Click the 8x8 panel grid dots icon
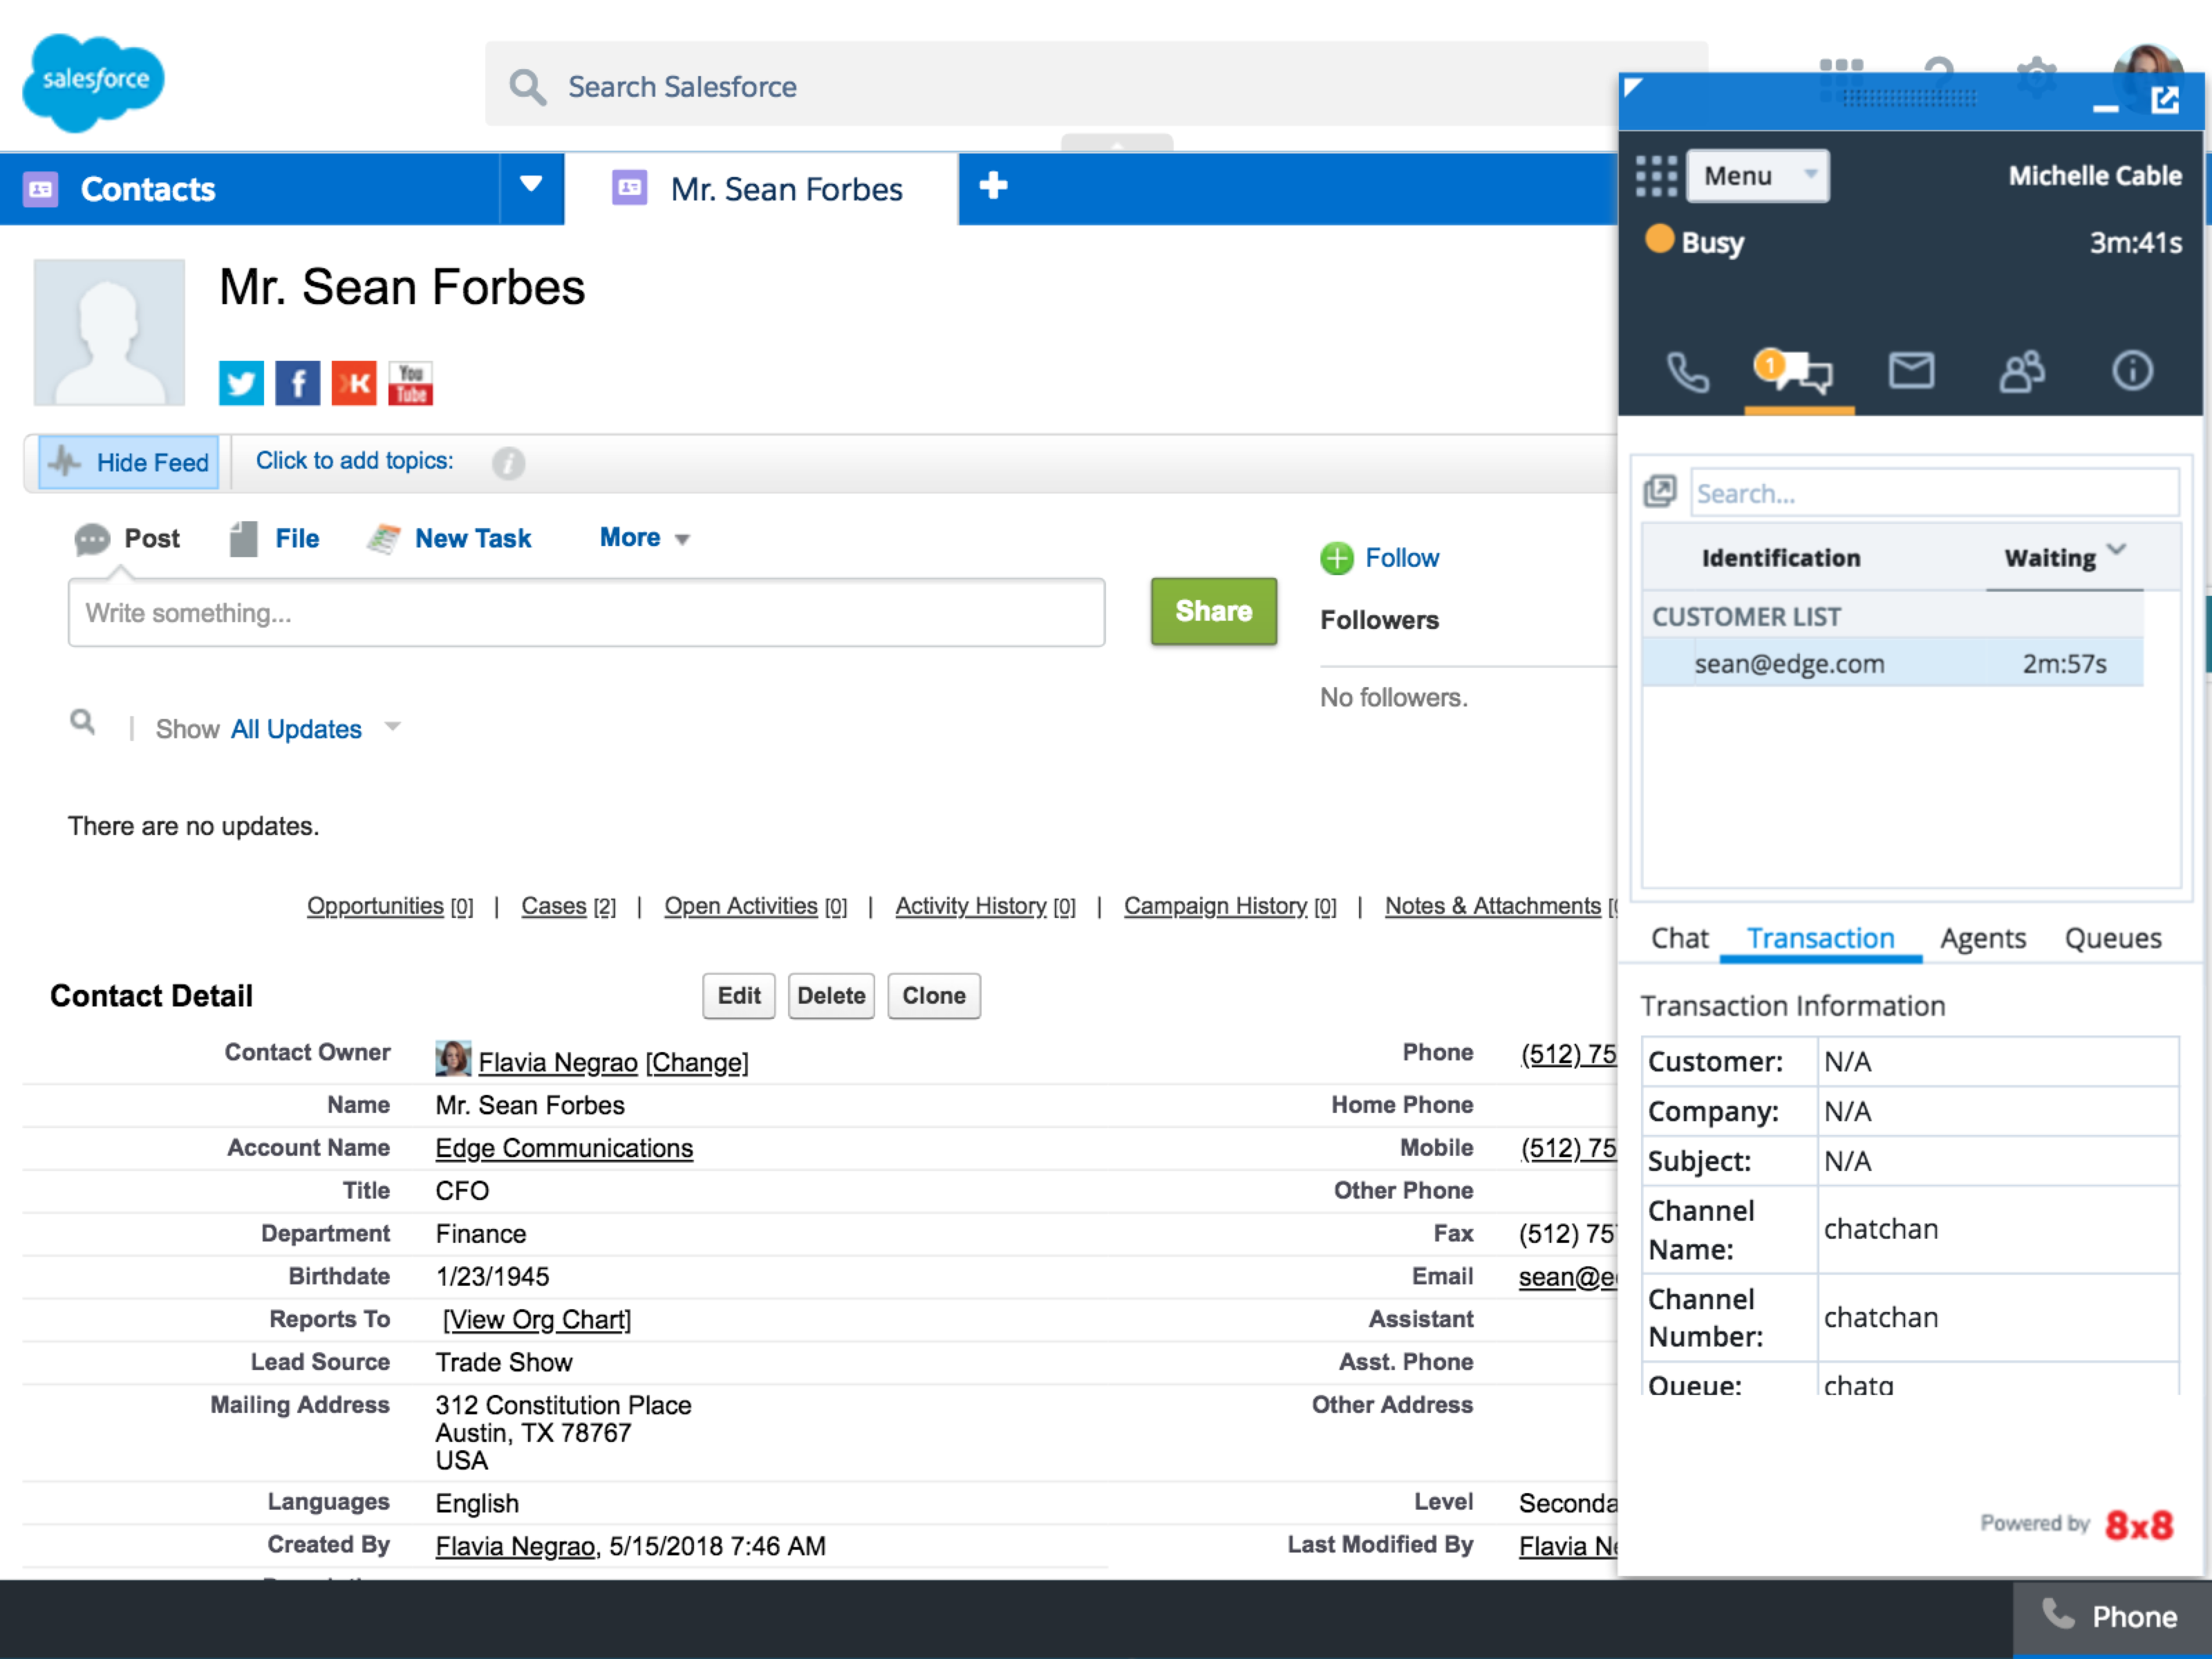The height and width of the screenshot is (1659, 2212). tap(1656, 176)
